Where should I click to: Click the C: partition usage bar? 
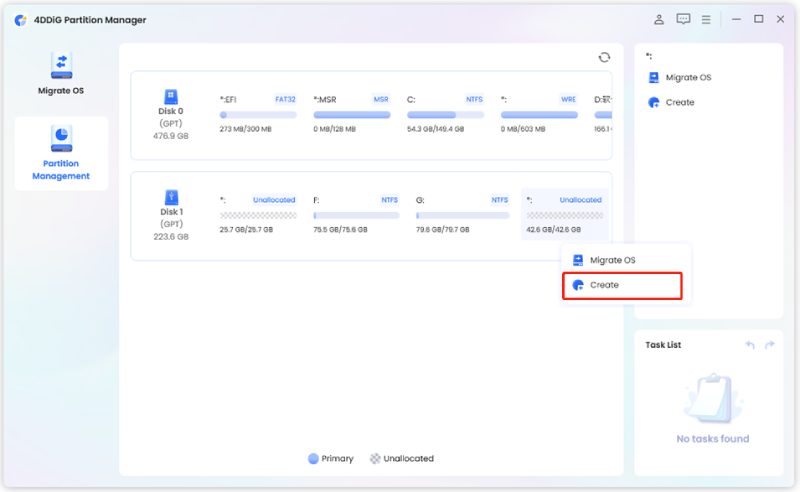445,115
